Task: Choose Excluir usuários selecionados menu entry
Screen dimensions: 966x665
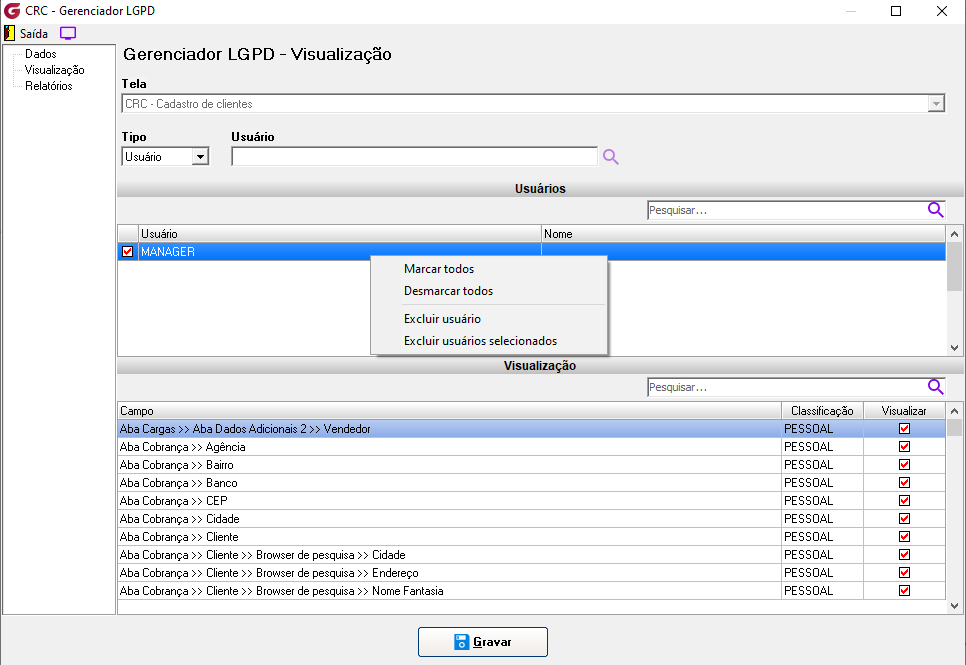Action: (480, 341)
